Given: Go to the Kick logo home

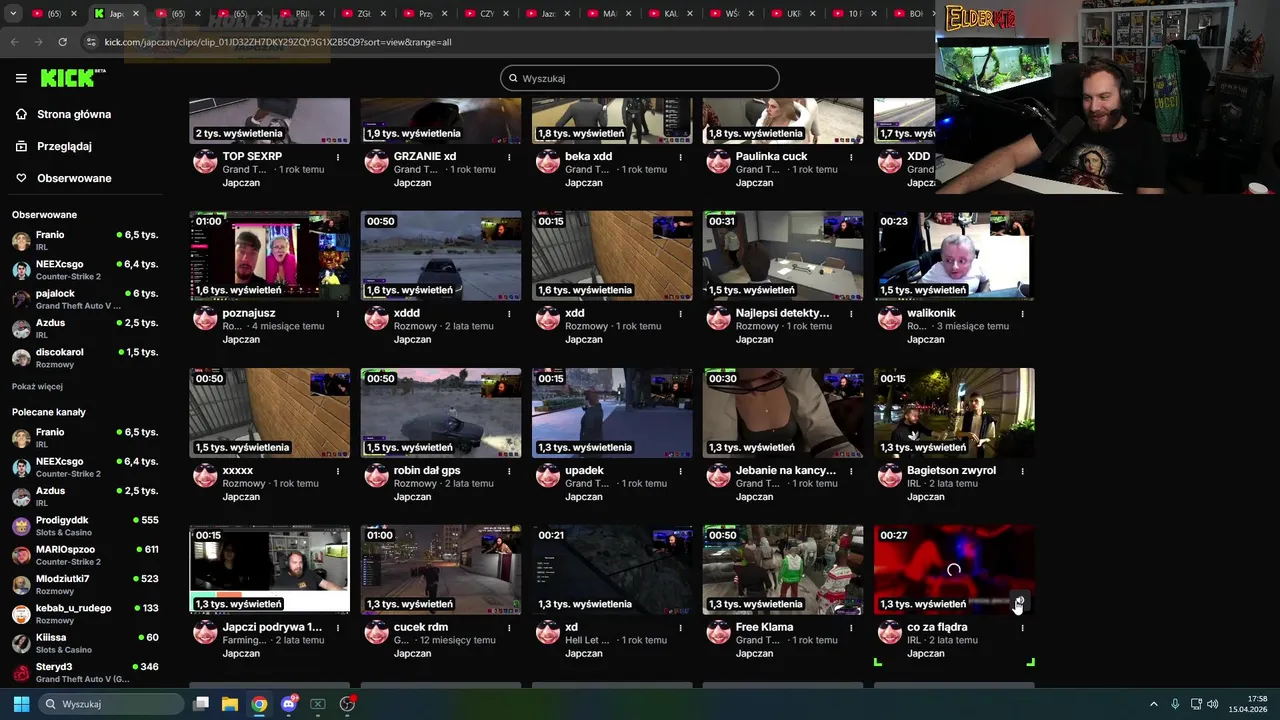Looking at the screenshot, I should click(73, 78).
